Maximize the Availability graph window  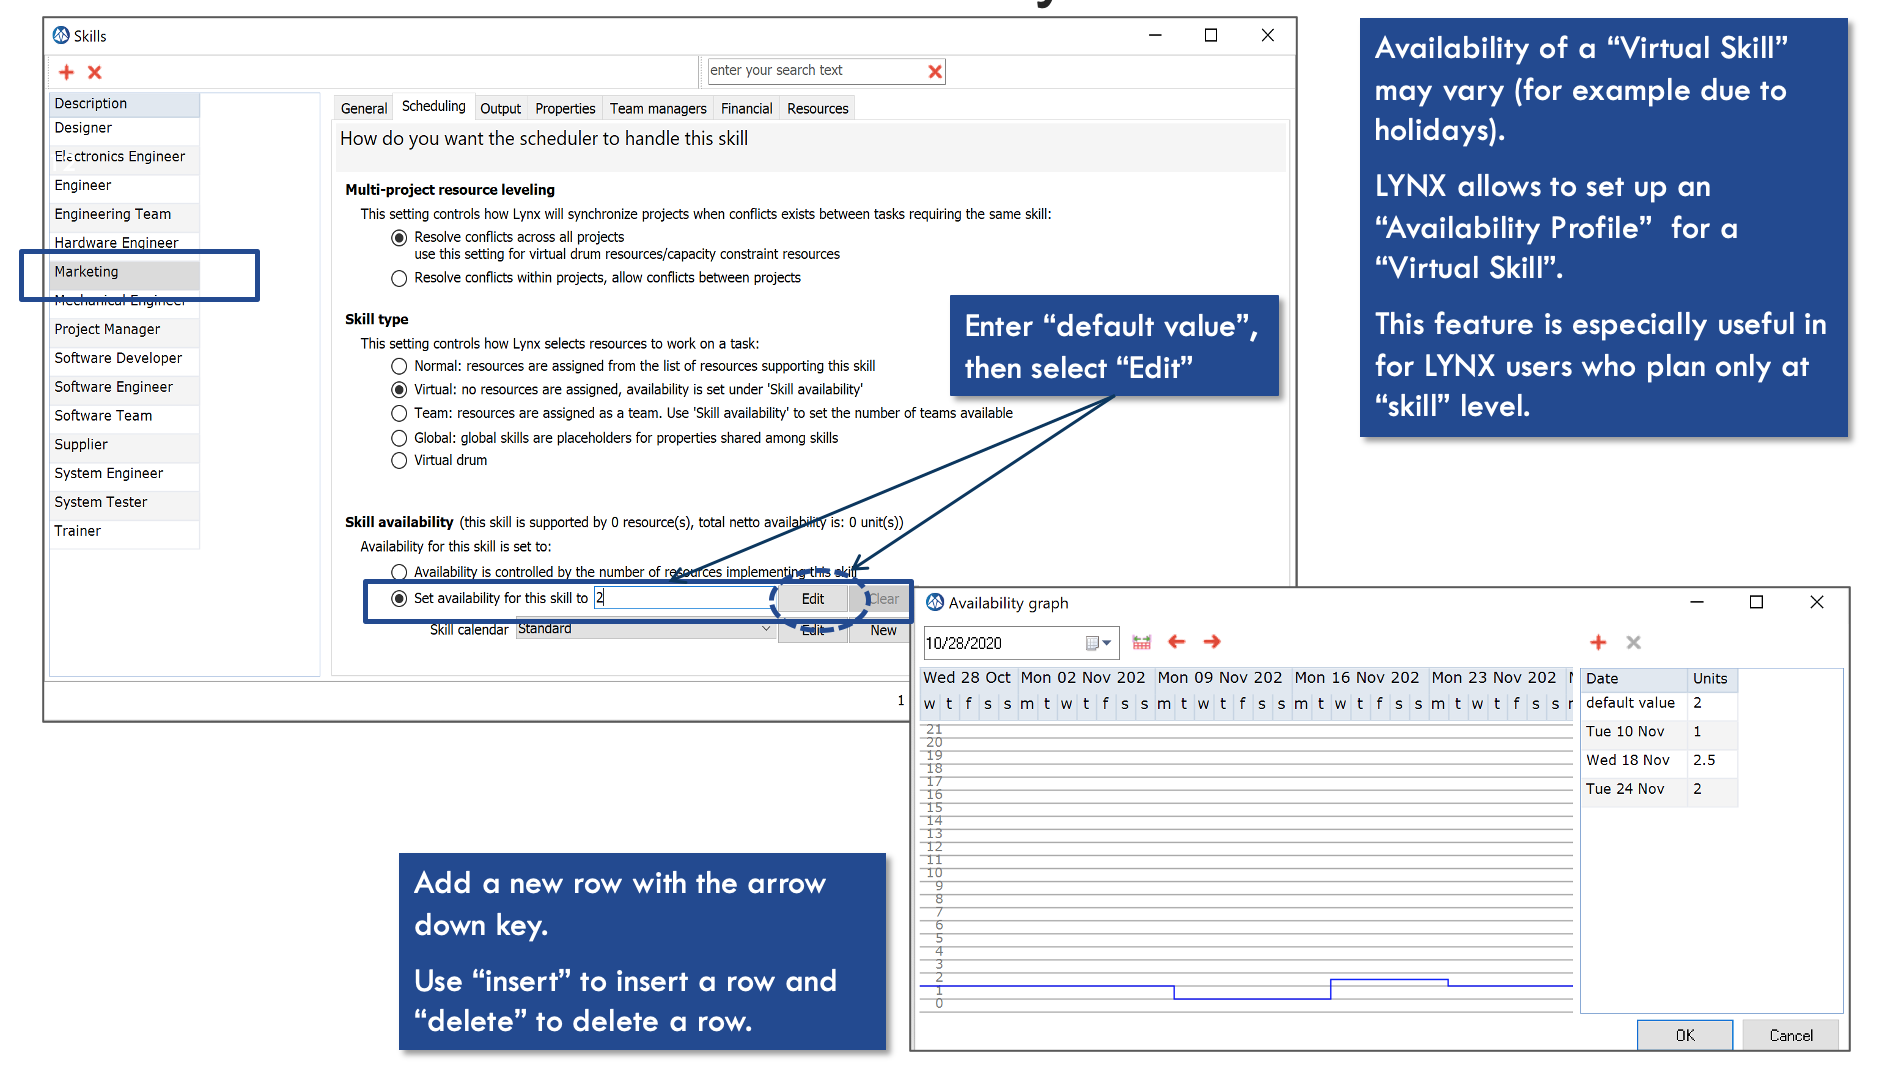(1756, 602)
